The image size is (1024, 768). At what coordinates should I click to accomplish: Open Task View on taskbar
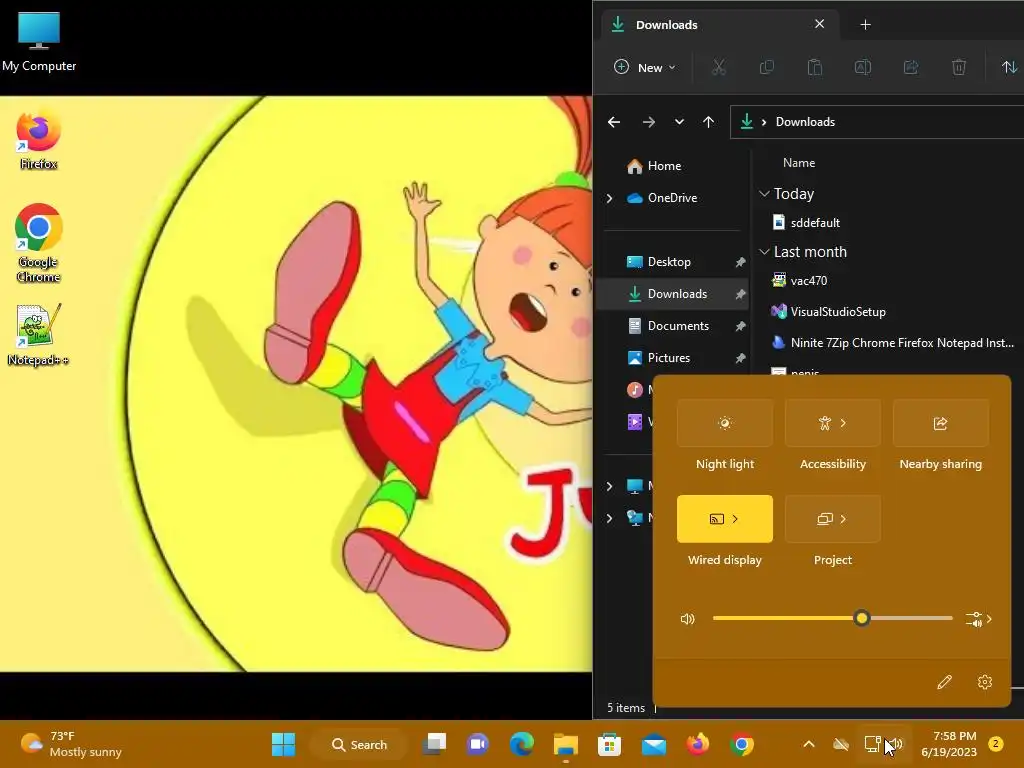click(434, 744)
